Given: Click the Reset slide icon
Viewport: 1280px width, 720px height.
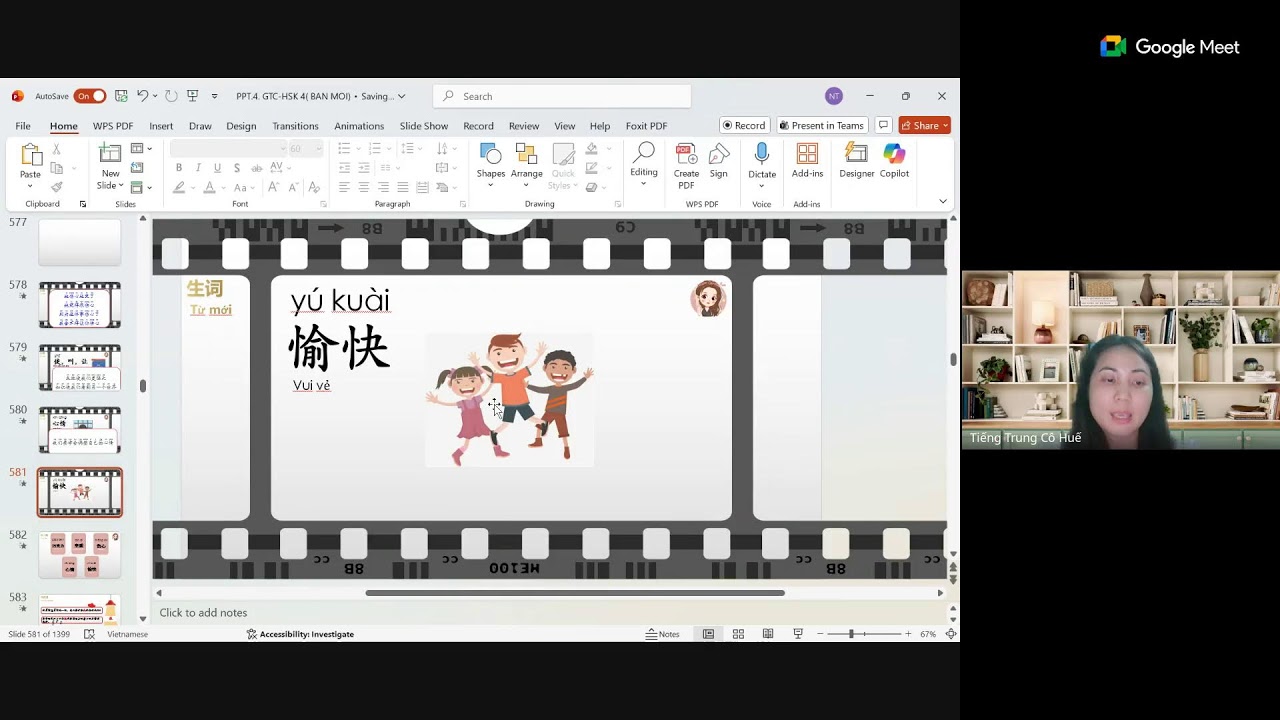Looking at the screenshot, I should [137, 168].
